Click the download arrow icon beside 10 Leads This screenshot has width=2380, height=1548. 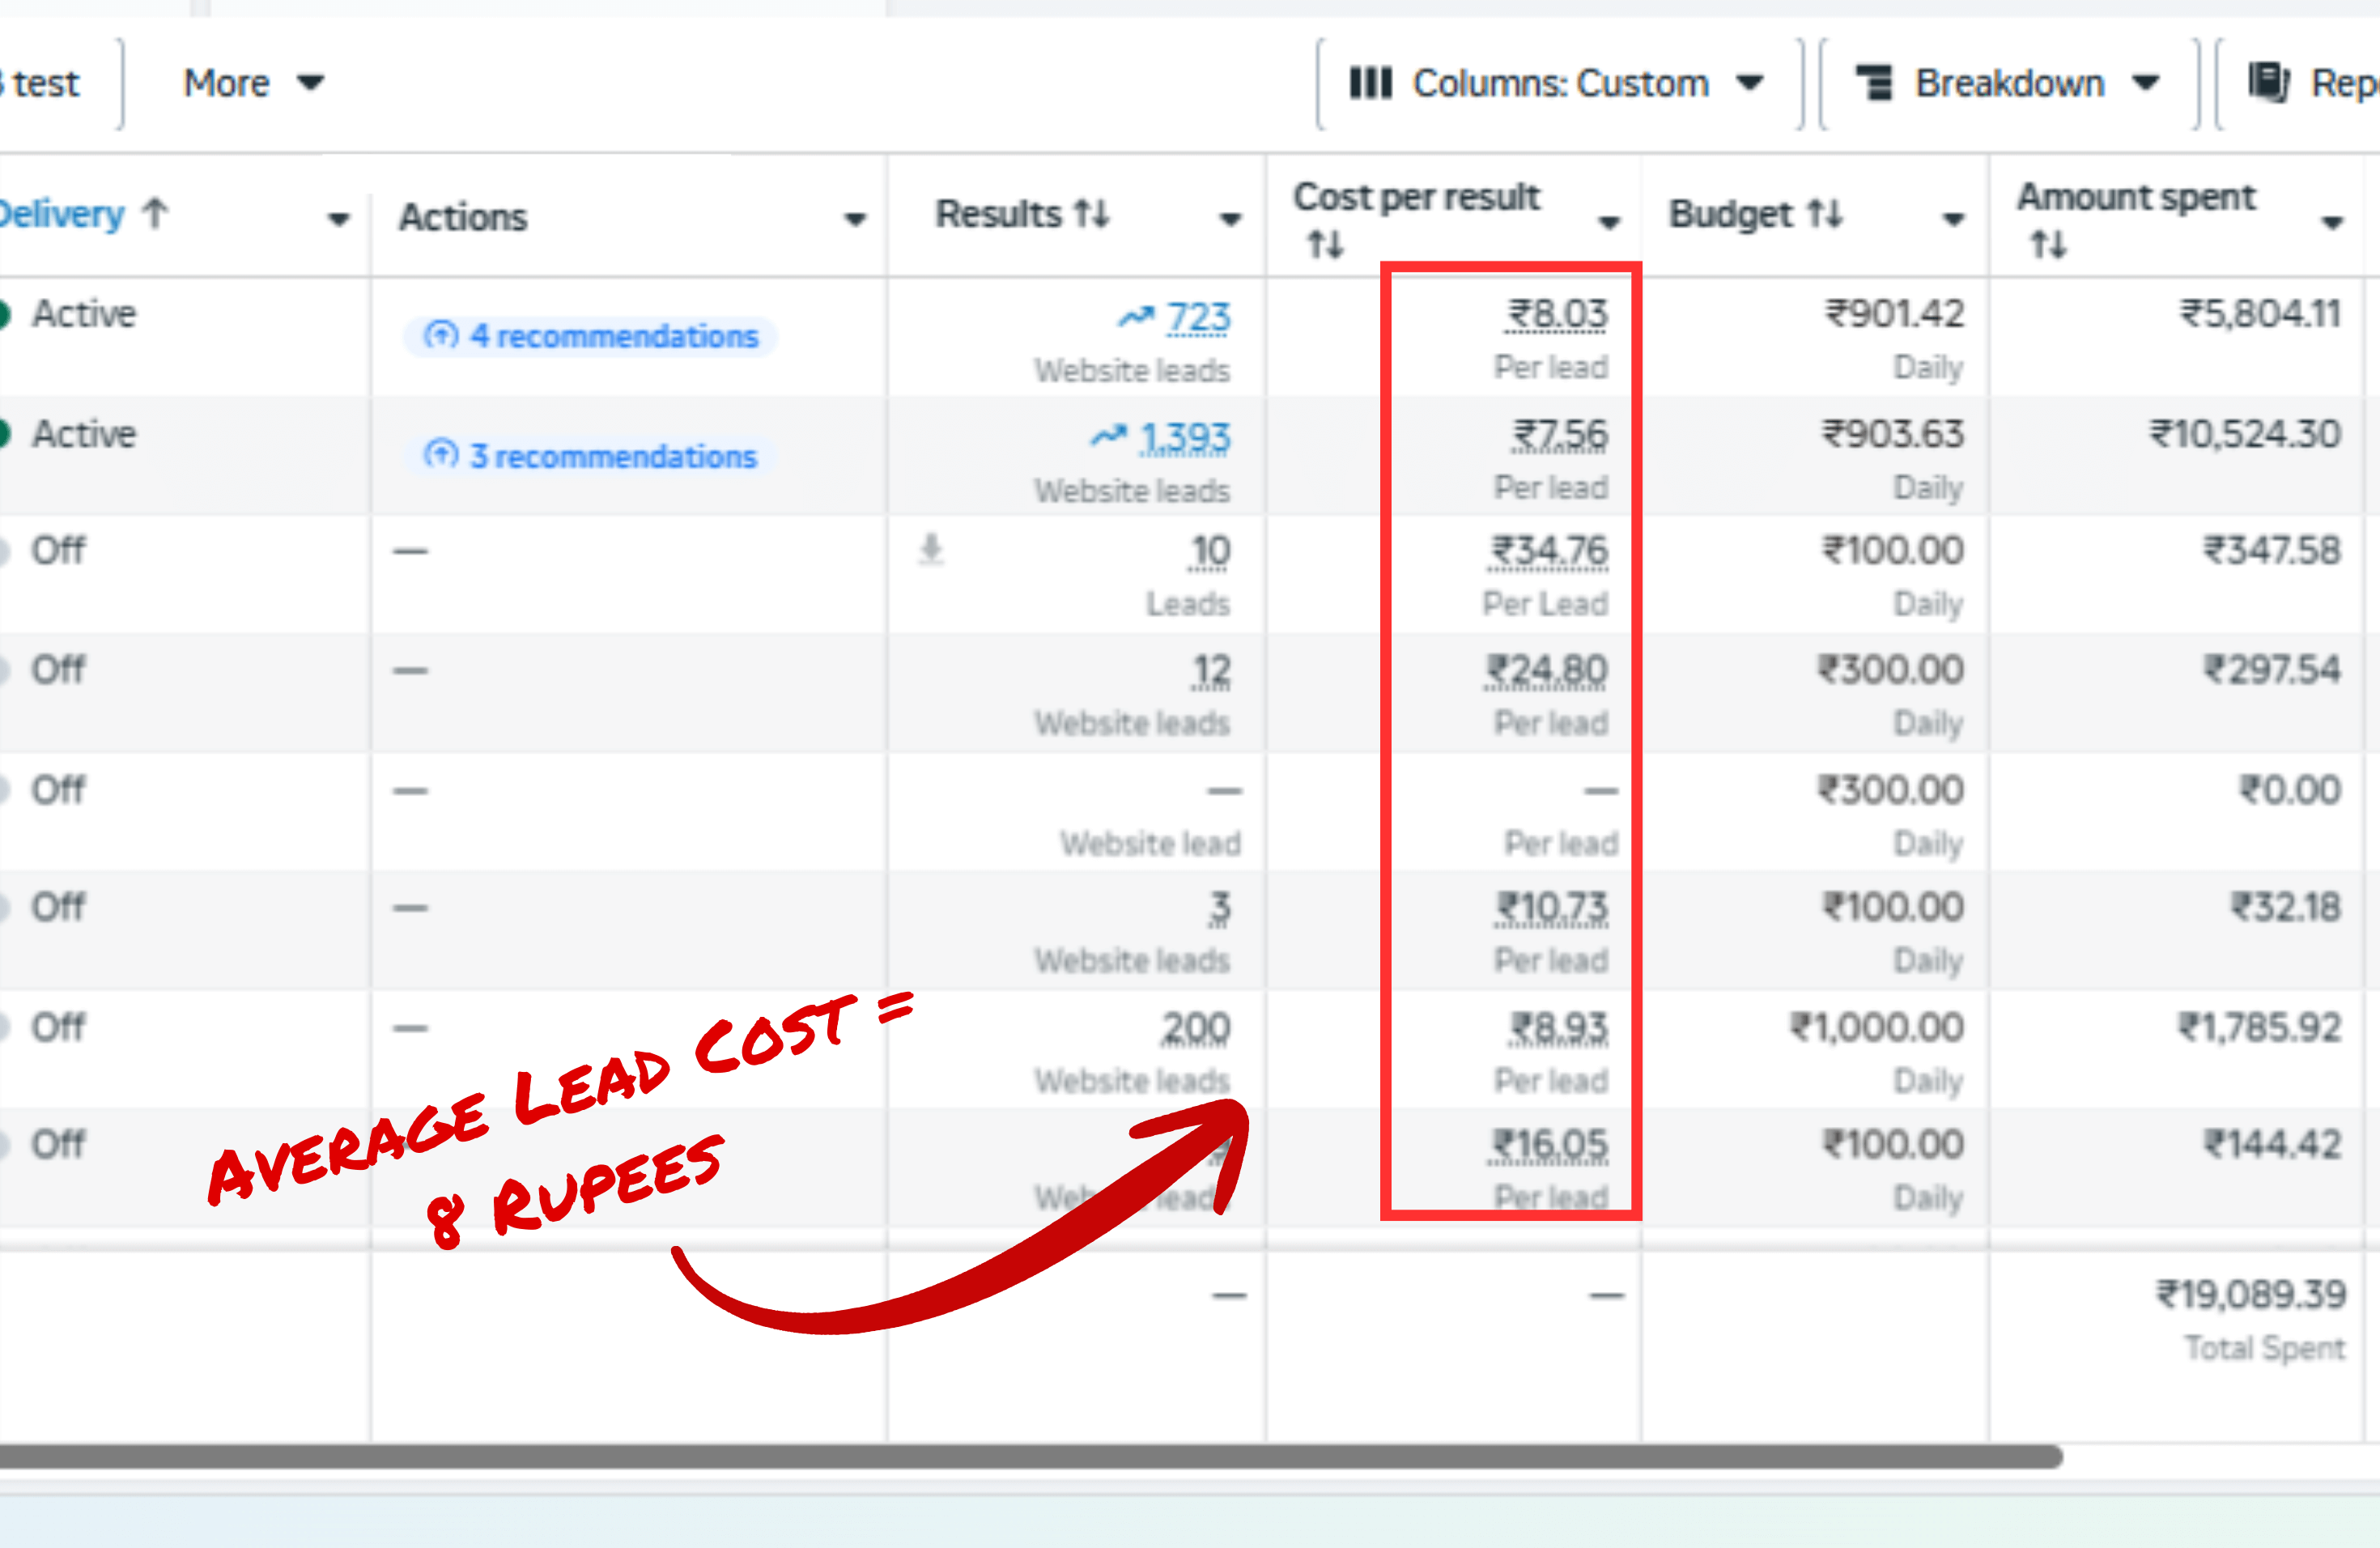tap(931, 549)
